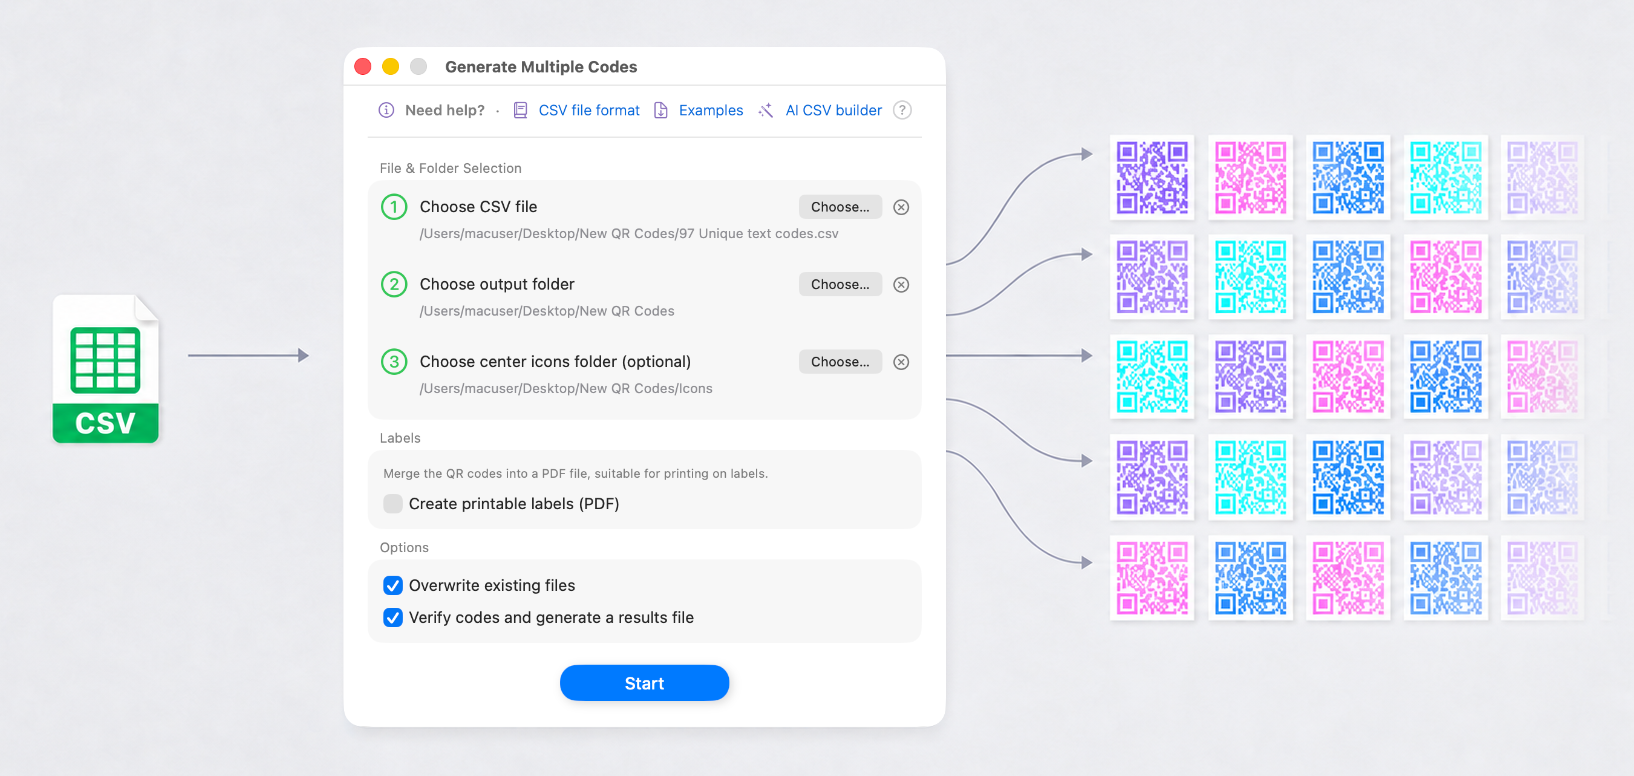This screenshot has height=776, width=1634.
Task: Click the Start button
Action: tap(644, 683)
